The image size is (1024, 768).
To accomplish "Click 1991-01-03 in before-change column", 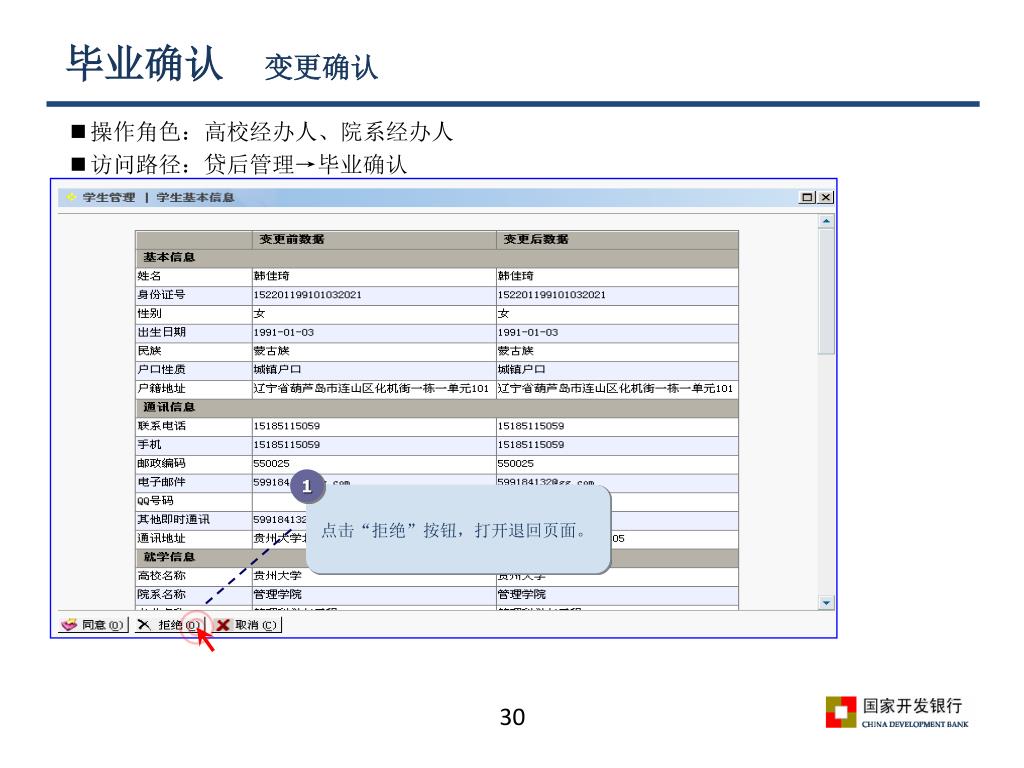I will [283, 332].
